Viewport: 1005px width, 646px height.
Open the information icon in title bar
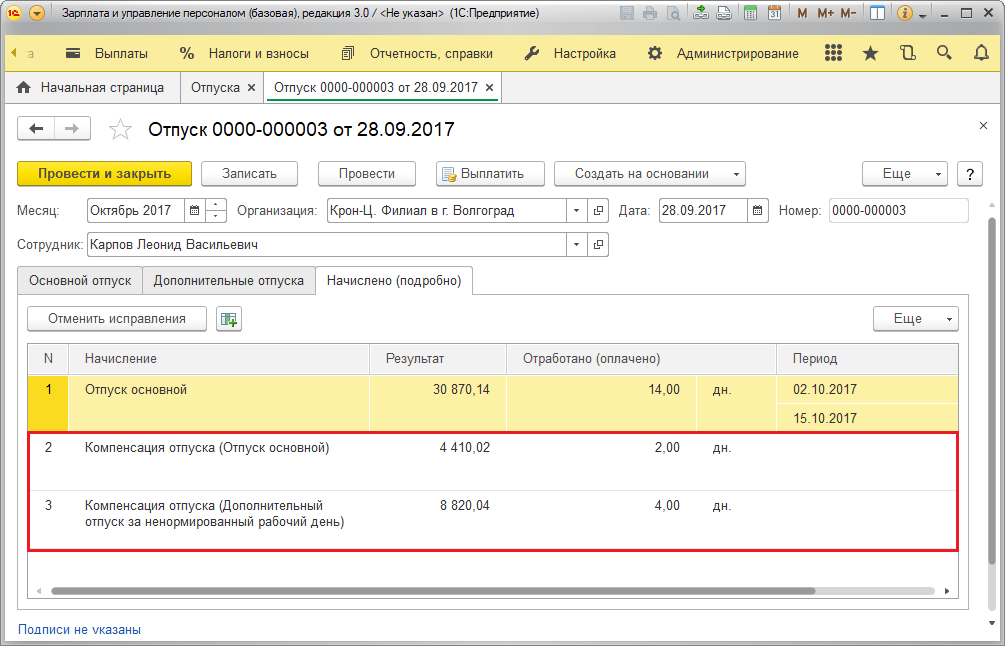(x=904, y=13)
